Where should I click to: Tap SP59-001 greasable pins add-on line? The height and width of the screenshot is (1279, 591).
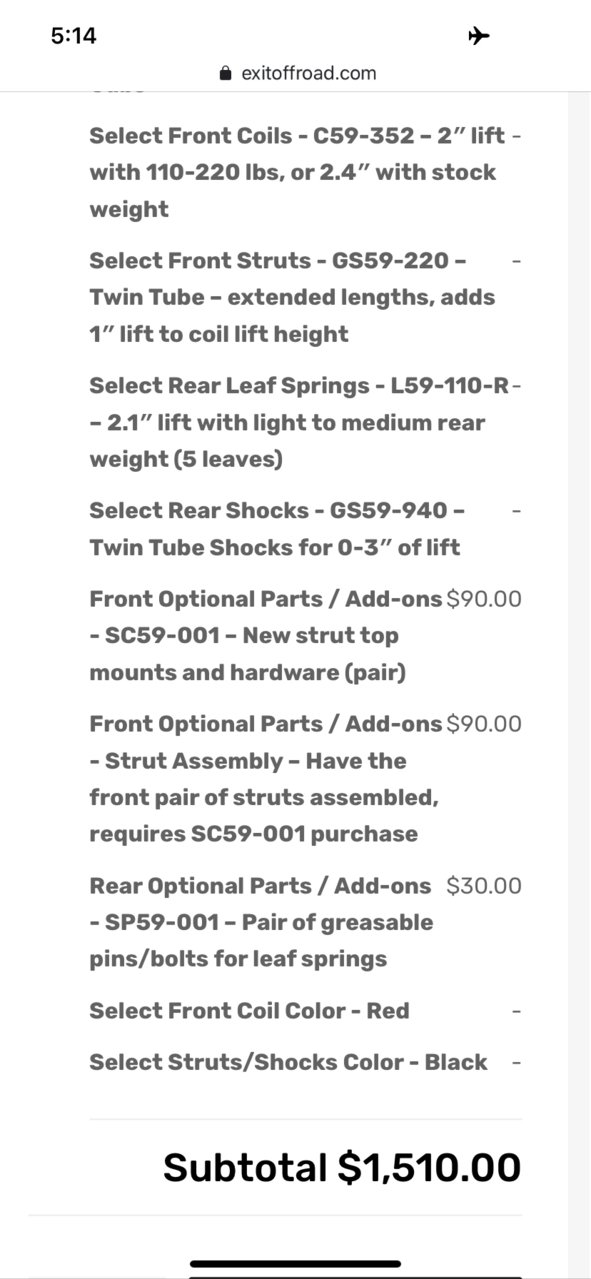tap(261, 922)
